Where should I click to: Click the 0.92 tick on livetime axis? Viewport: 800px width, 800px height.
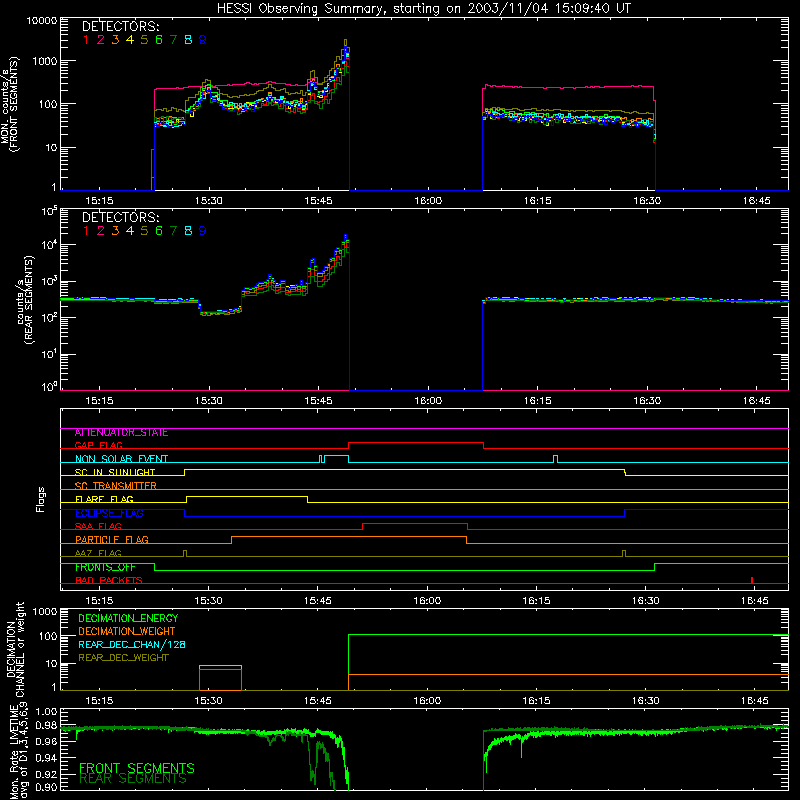click(x=47, y=774)
